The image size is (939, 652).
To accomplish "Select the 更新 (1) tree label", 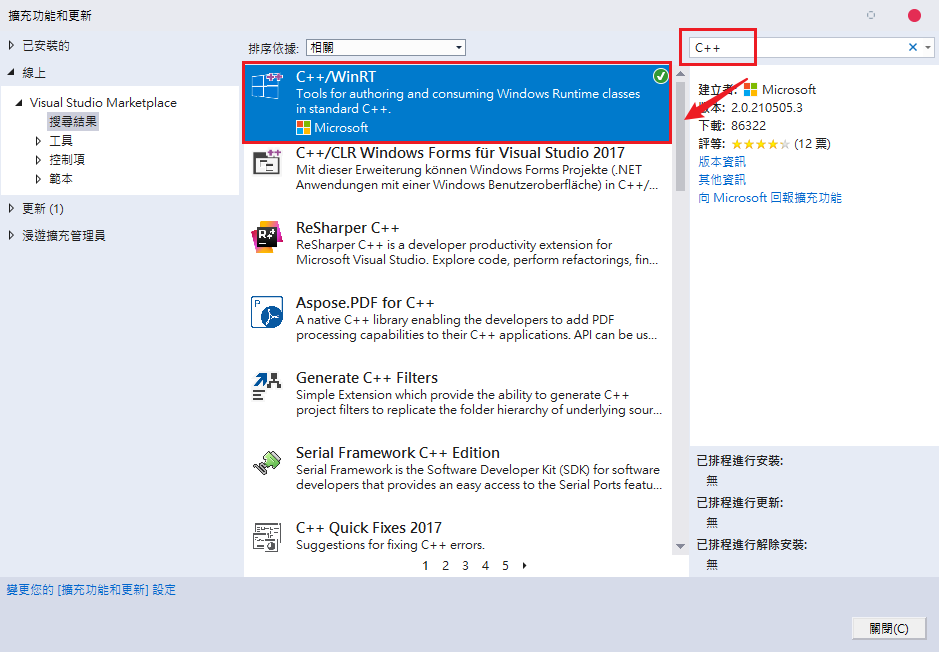I will (43, 208).
